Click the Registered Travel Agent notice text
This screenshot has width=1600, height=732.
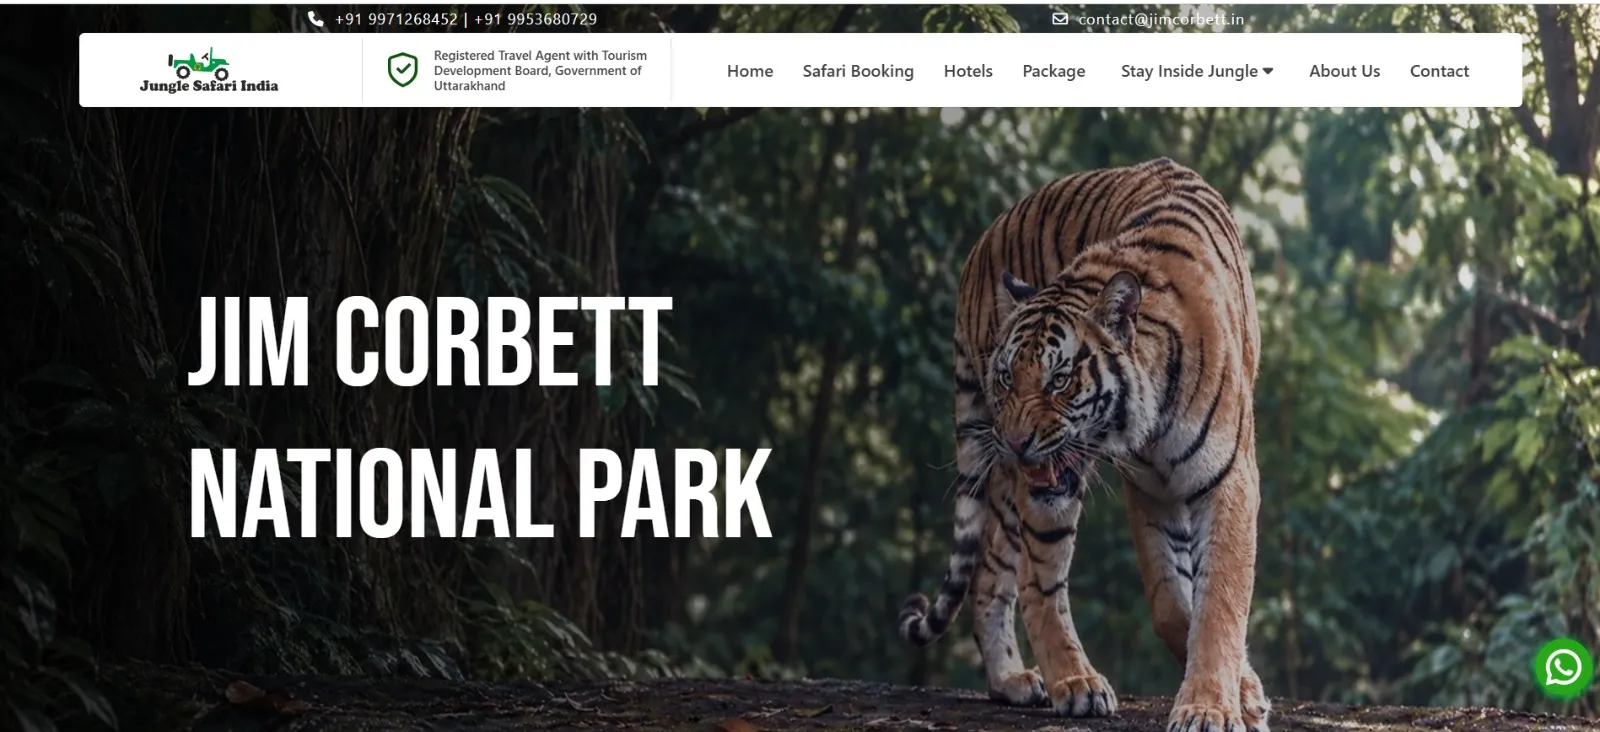click(540, 70)
